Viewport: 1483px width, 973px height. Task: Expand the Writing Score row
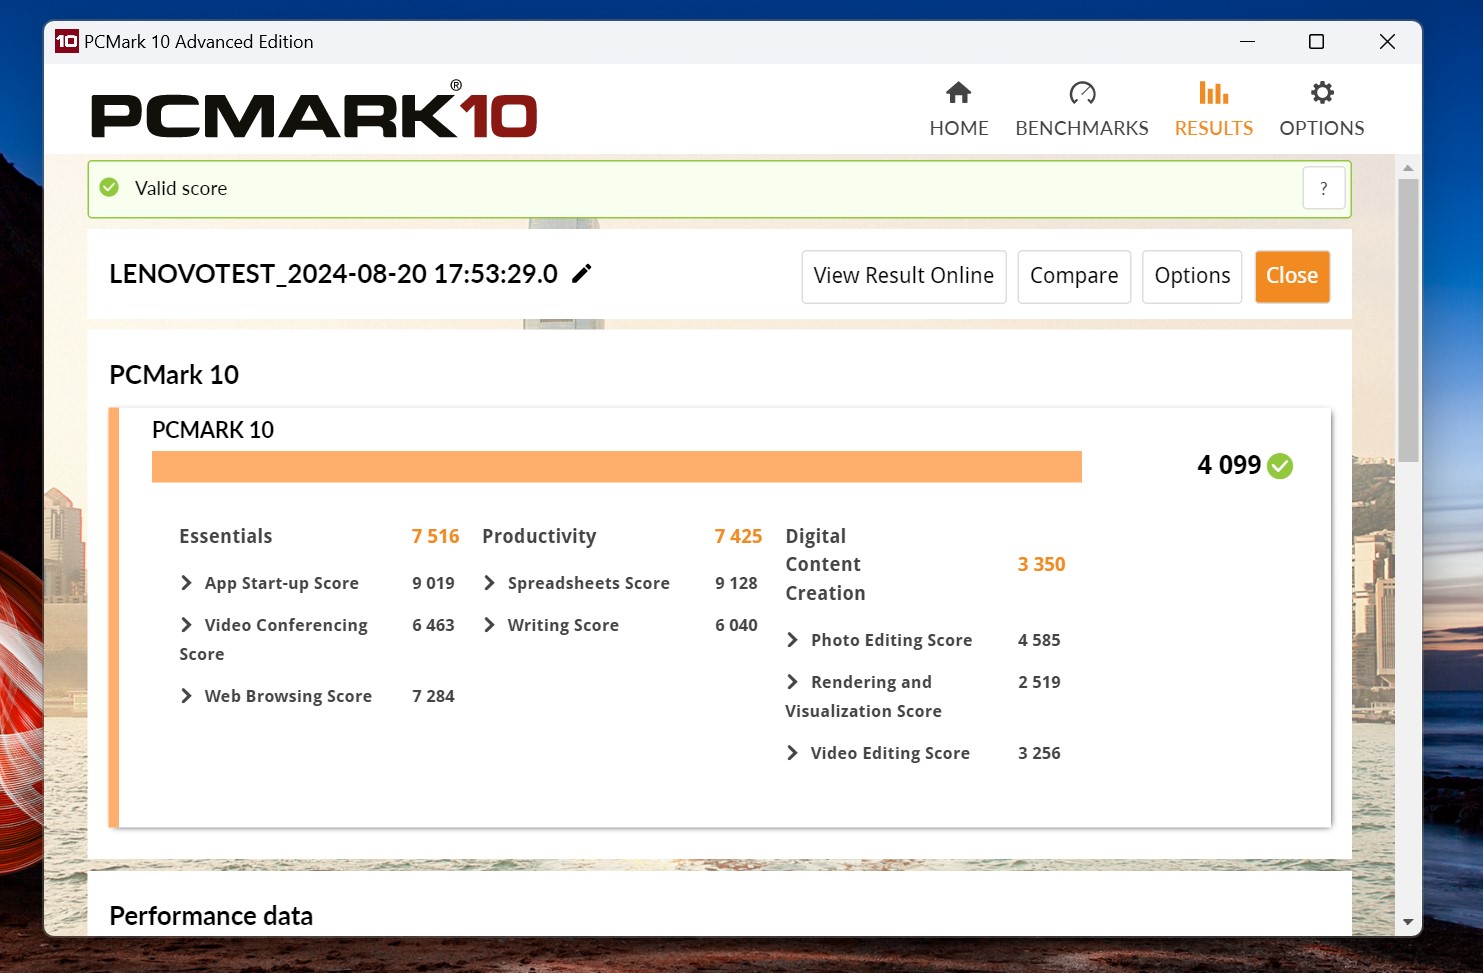pos(489,625)
